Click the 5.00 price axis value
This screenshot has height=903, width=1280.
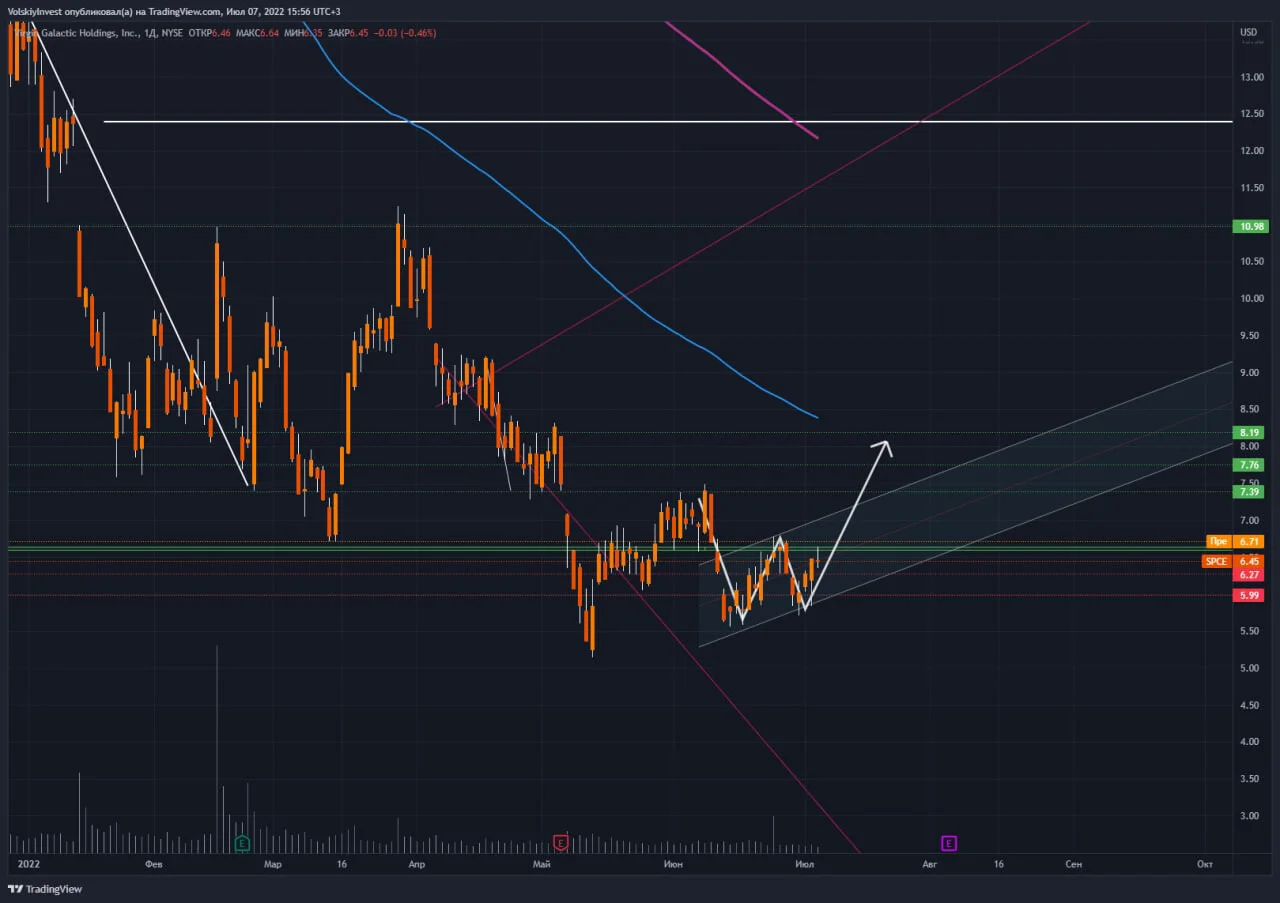tap(1250, 668)
